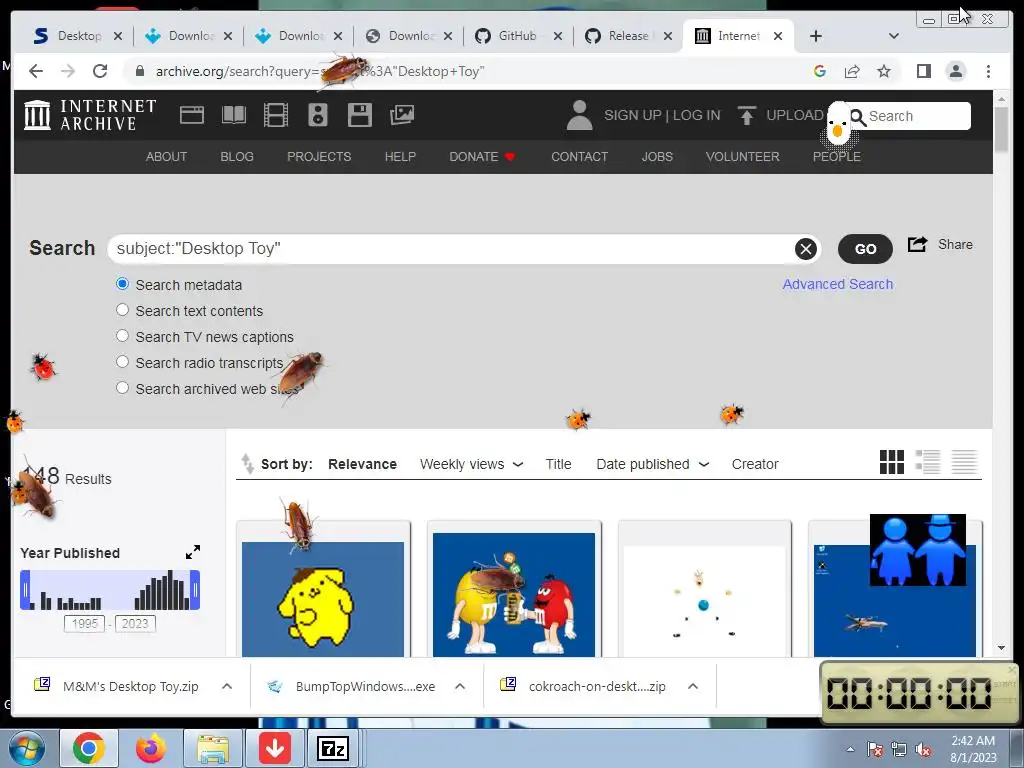Screen dimensions: 1024x768
Task: Open the ABOUT menu item
Action: (x=167, y=157)
